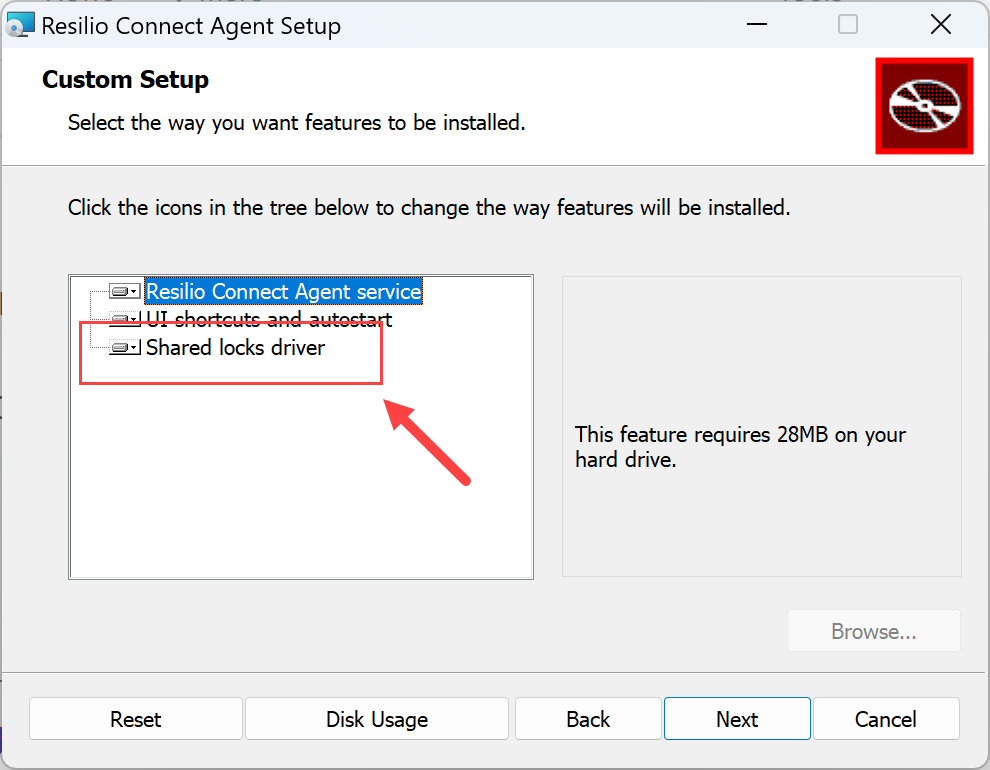The height and width of the screenshot is (770, 990).
Task: Click the Custom Setup heading
Action: pos(125,80)
